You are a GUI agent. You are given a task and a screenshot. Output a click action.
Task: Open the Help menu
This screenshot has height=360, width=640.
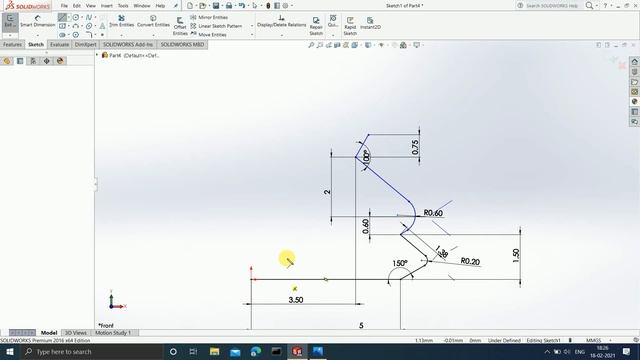160,6
